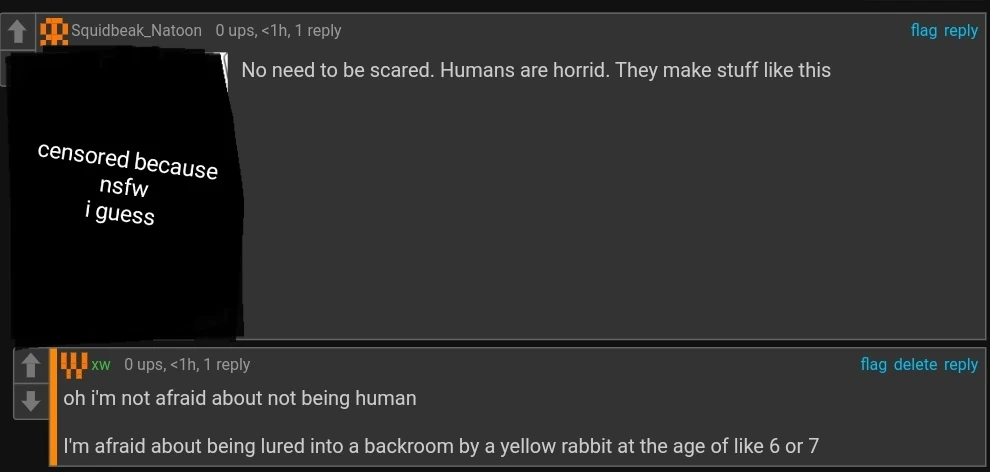
Task: Downvote the xw reply comment
Action: [30, 400]
